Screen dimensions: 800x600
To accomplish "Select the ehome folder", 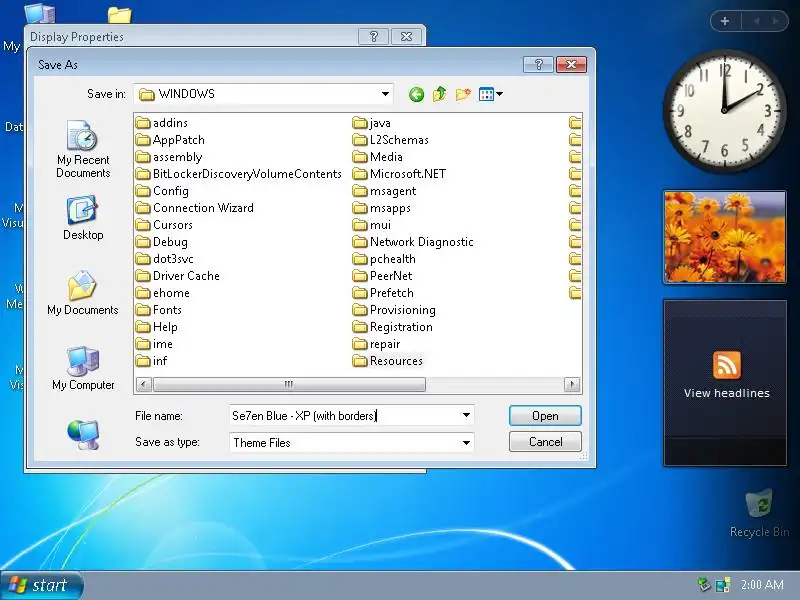I will 163,293.
